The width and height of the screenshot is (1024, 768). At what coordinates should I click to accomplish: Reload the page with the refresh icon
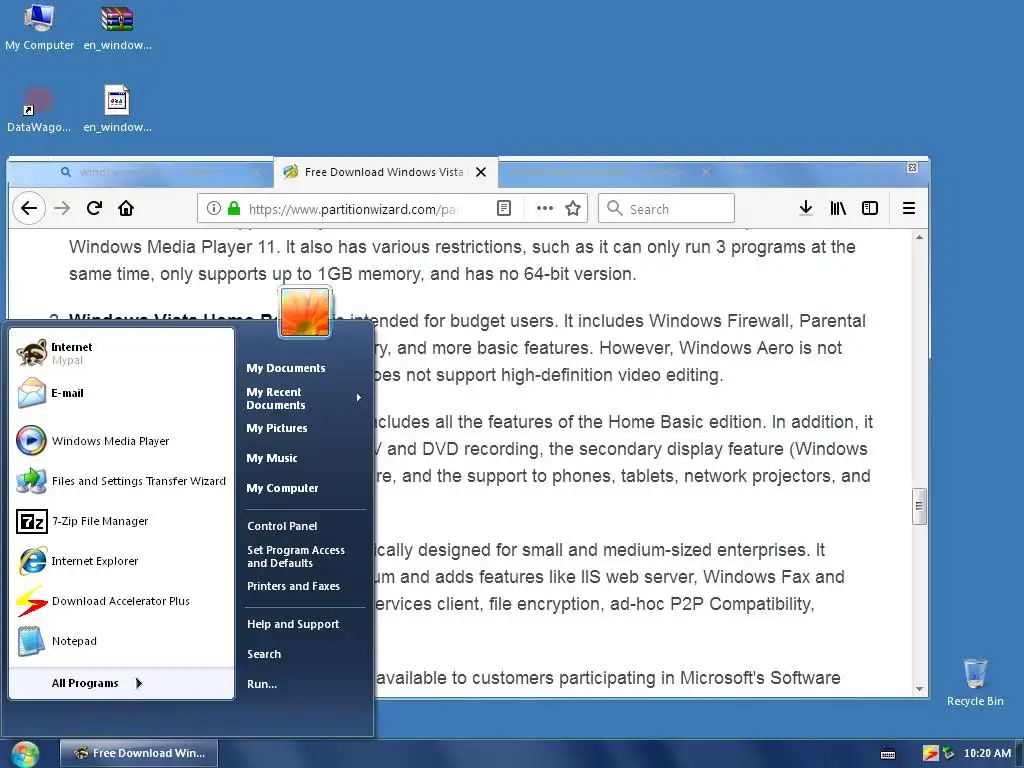pos(94,208)
